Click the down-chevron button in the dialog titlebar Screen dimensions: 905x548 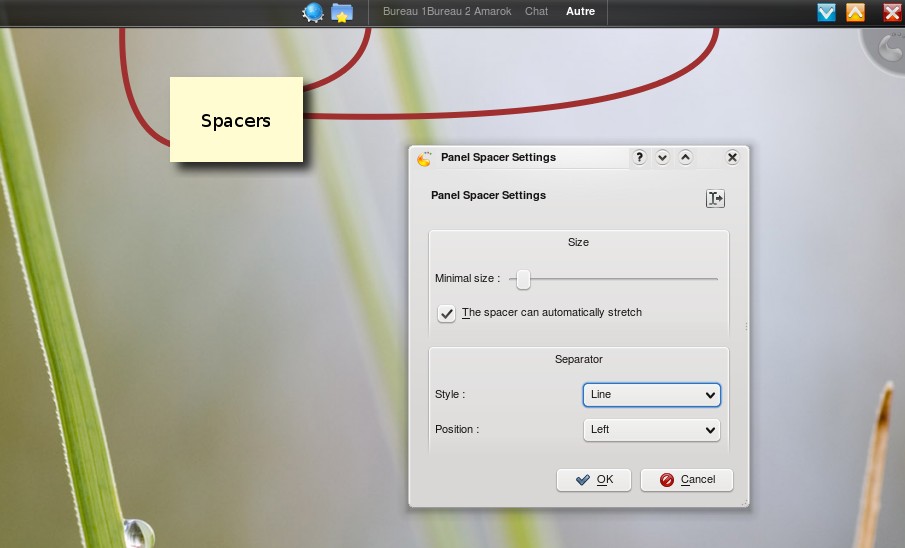coord(662,157)
